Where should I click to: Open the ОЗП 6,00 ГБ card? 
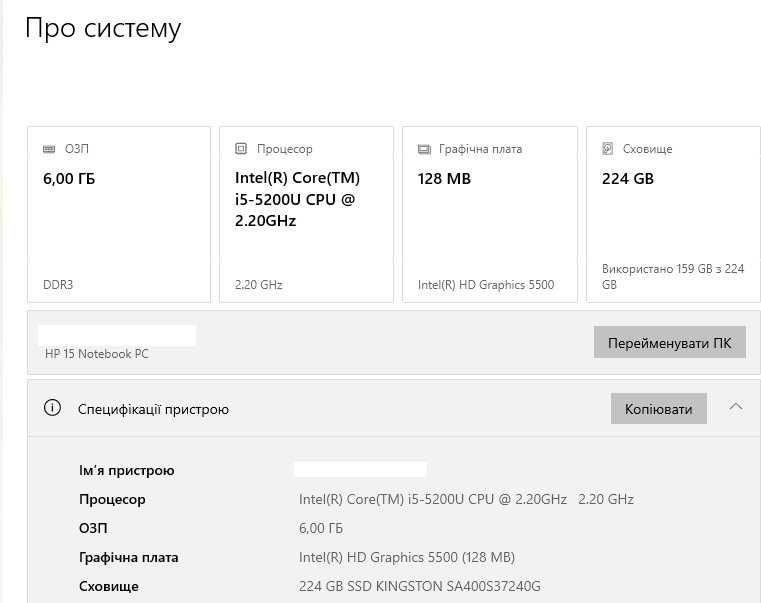tap(119, 215)
